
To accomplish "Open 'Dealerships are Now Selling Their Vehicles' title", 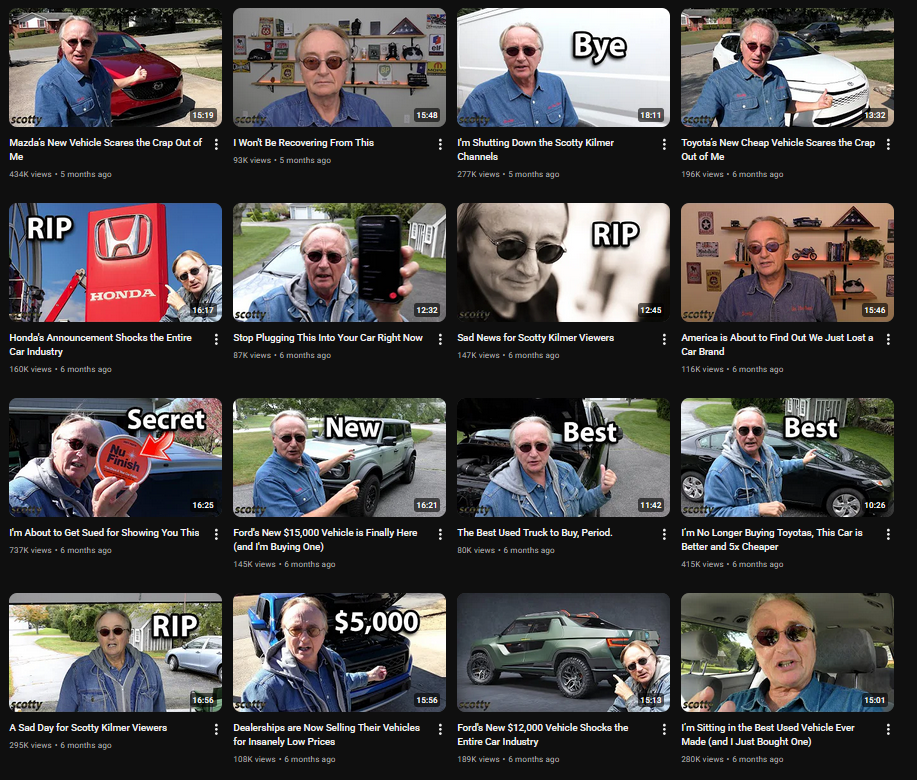I will point(326,734).
